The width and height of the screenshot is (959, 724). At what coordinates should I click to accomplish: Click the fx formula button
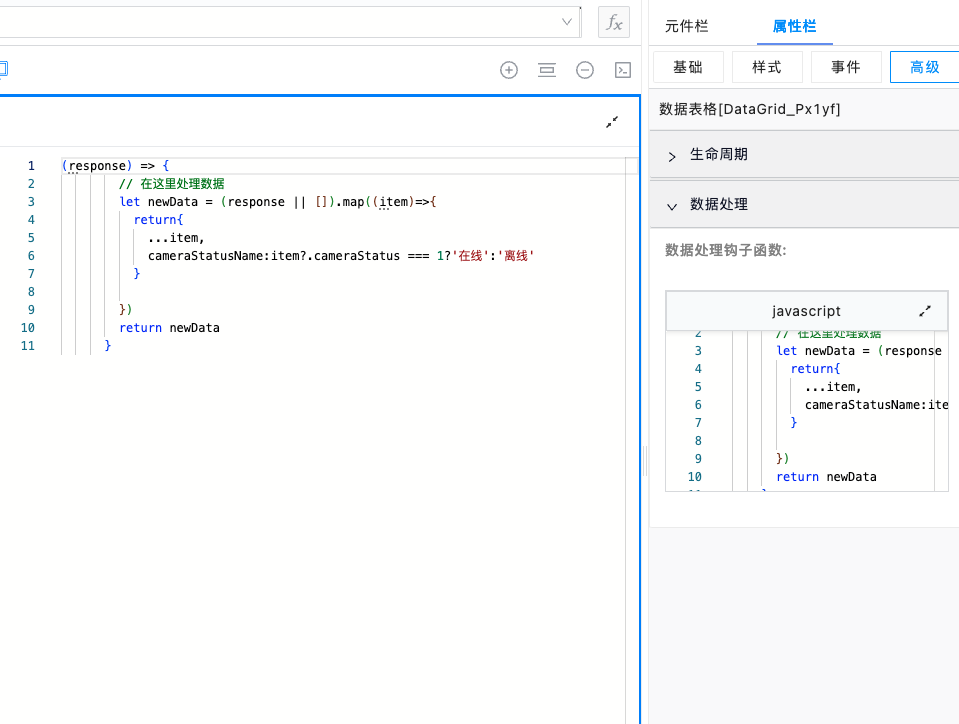[x=613, y=23]
